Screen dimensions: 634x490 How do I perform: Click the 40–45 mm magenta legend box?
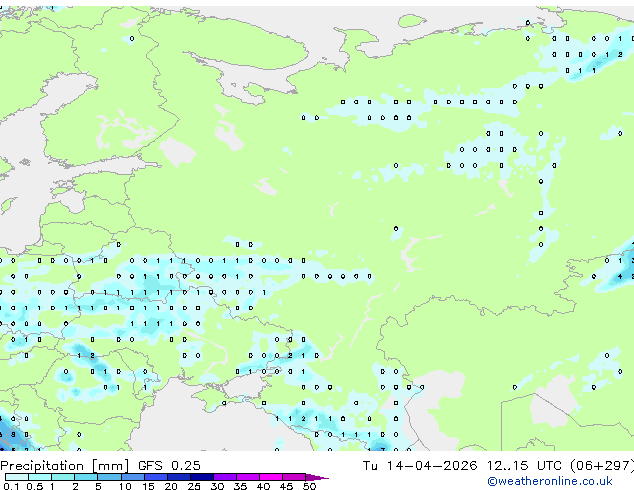pos(271,477)
